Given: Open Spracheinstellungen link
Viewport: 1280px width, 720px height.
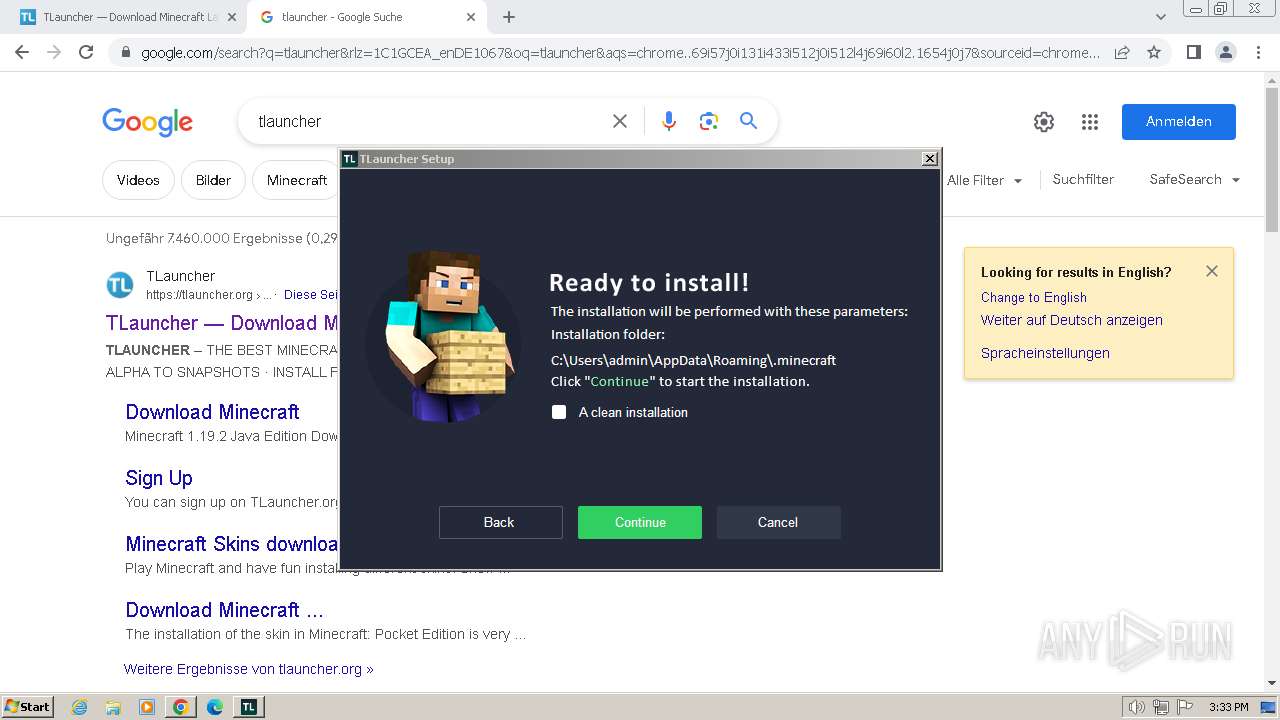Looking at the screenshot, I should point(1045,353).
